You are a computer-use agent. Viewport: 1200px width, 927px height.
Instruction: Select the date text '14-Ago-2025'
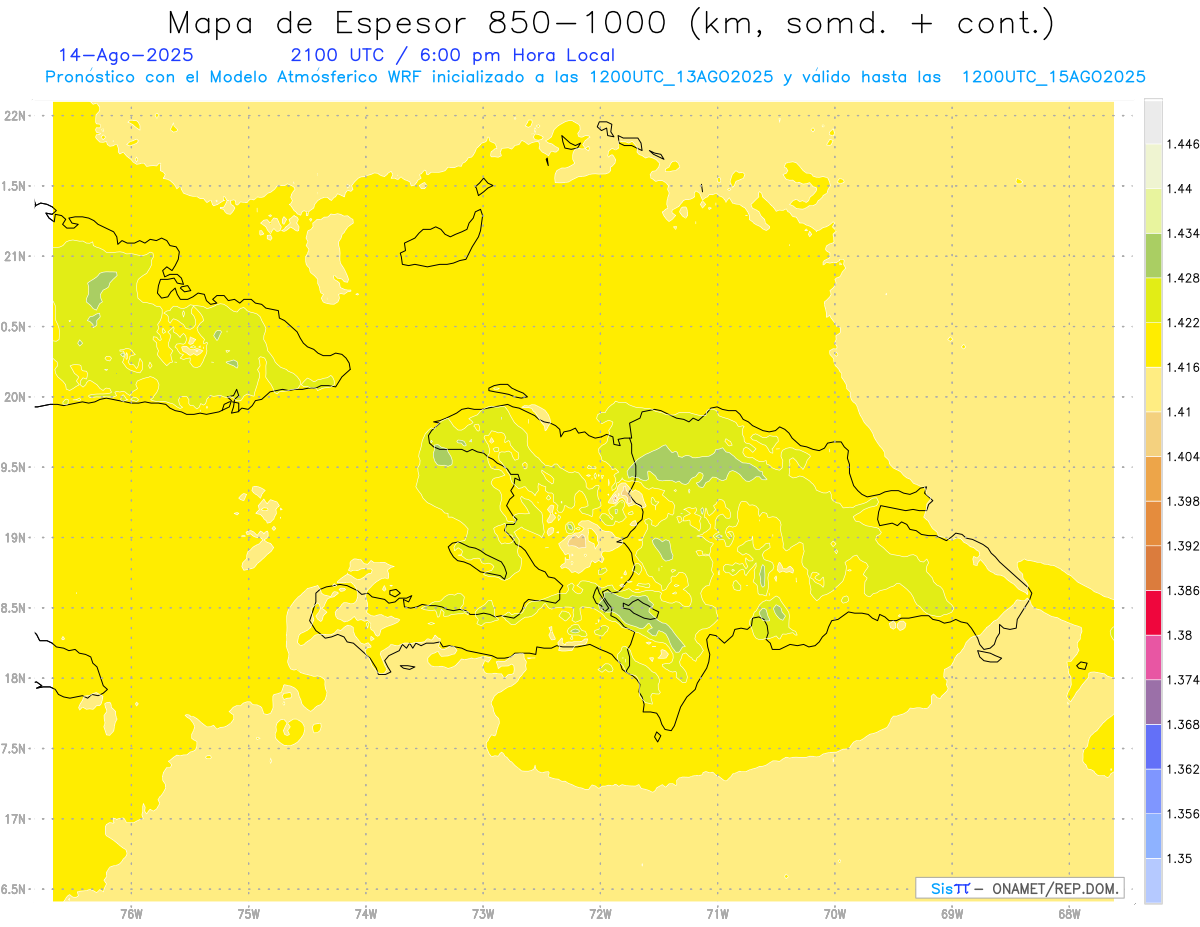[126, 55]
